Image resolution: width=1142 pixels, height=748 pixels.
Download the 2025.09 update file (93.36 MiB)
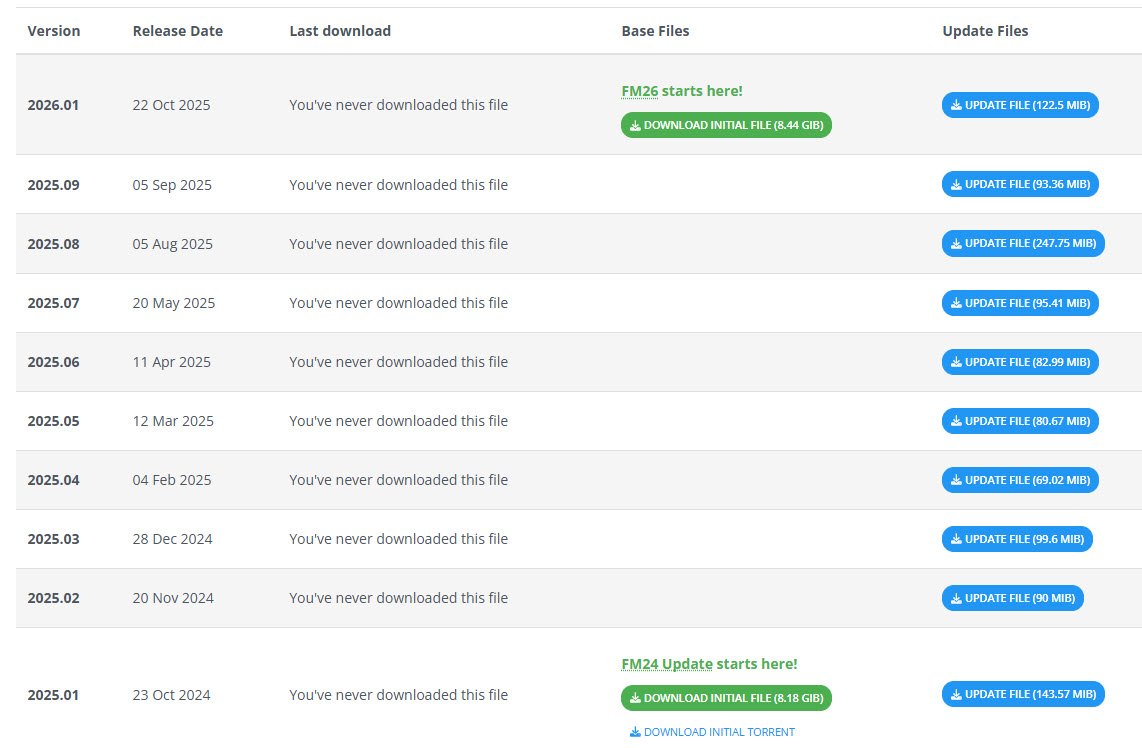click(x=1020, y=184)
